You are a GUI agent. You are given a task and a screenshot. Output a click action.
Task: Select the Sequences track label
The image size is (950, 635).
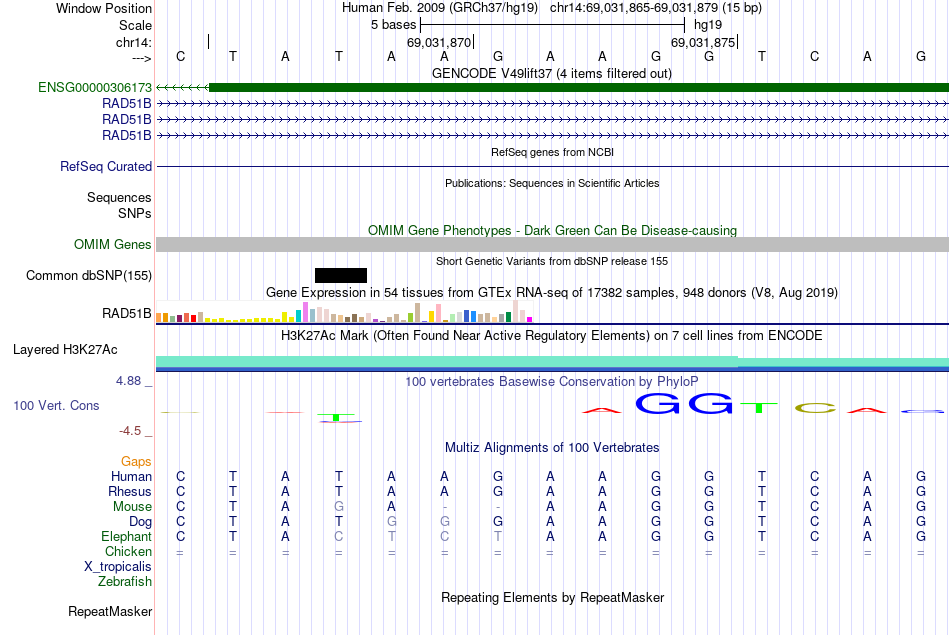tap(119, 198)
